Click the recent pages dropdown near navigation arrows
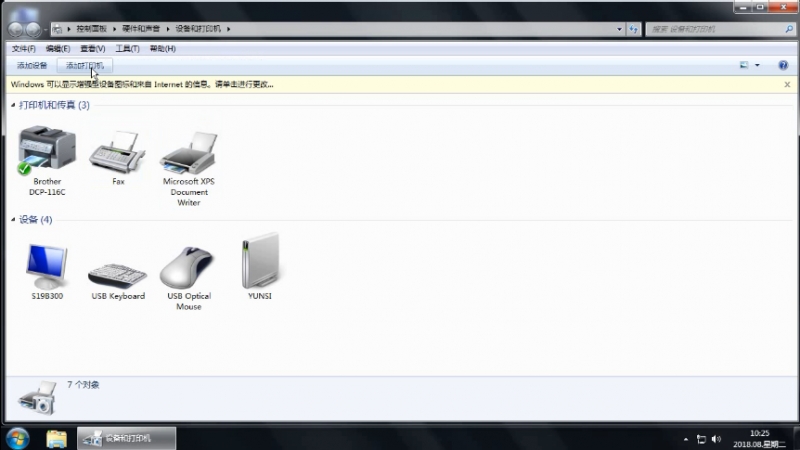The height and width of the screenshot is (450, 800). pyautogui.click(x=45, y=30)
